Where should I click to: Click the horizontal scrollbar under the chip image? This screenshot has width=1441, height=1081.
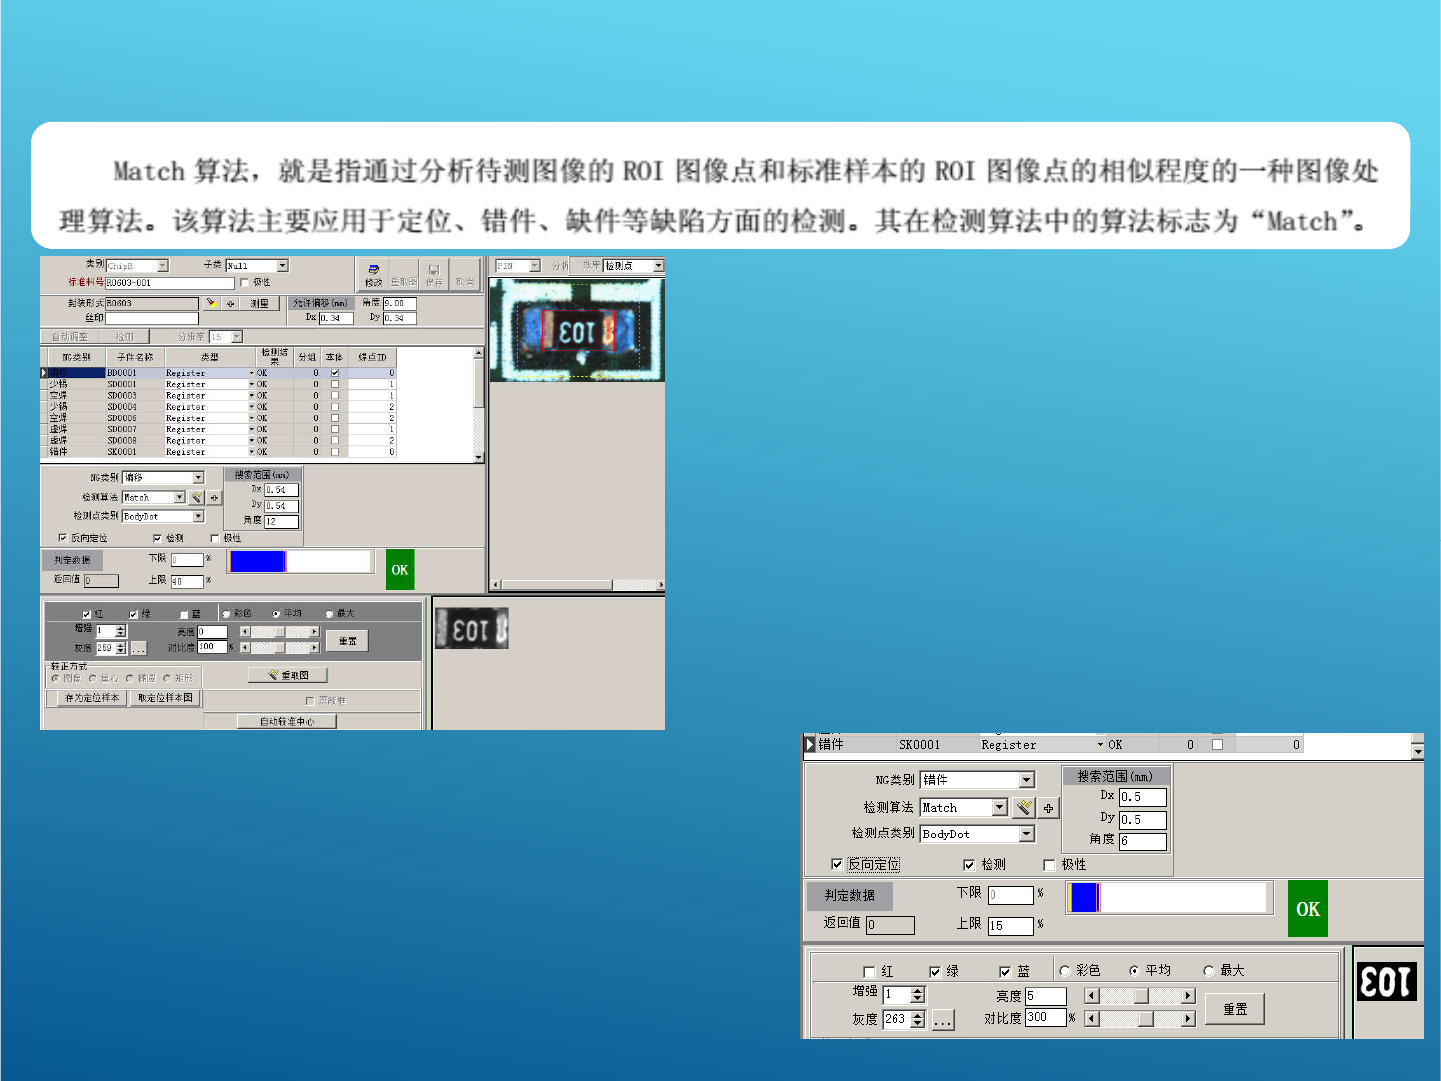tap(577, 585)
